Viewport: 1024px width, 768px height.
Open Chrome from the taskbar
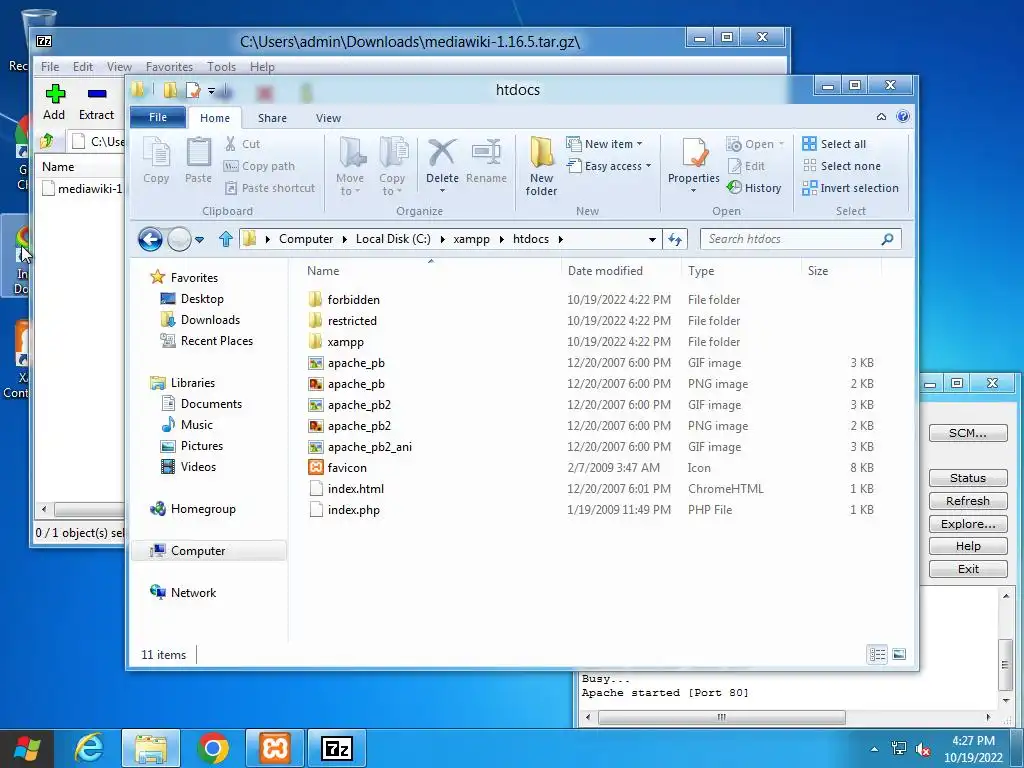pos(213,748)
